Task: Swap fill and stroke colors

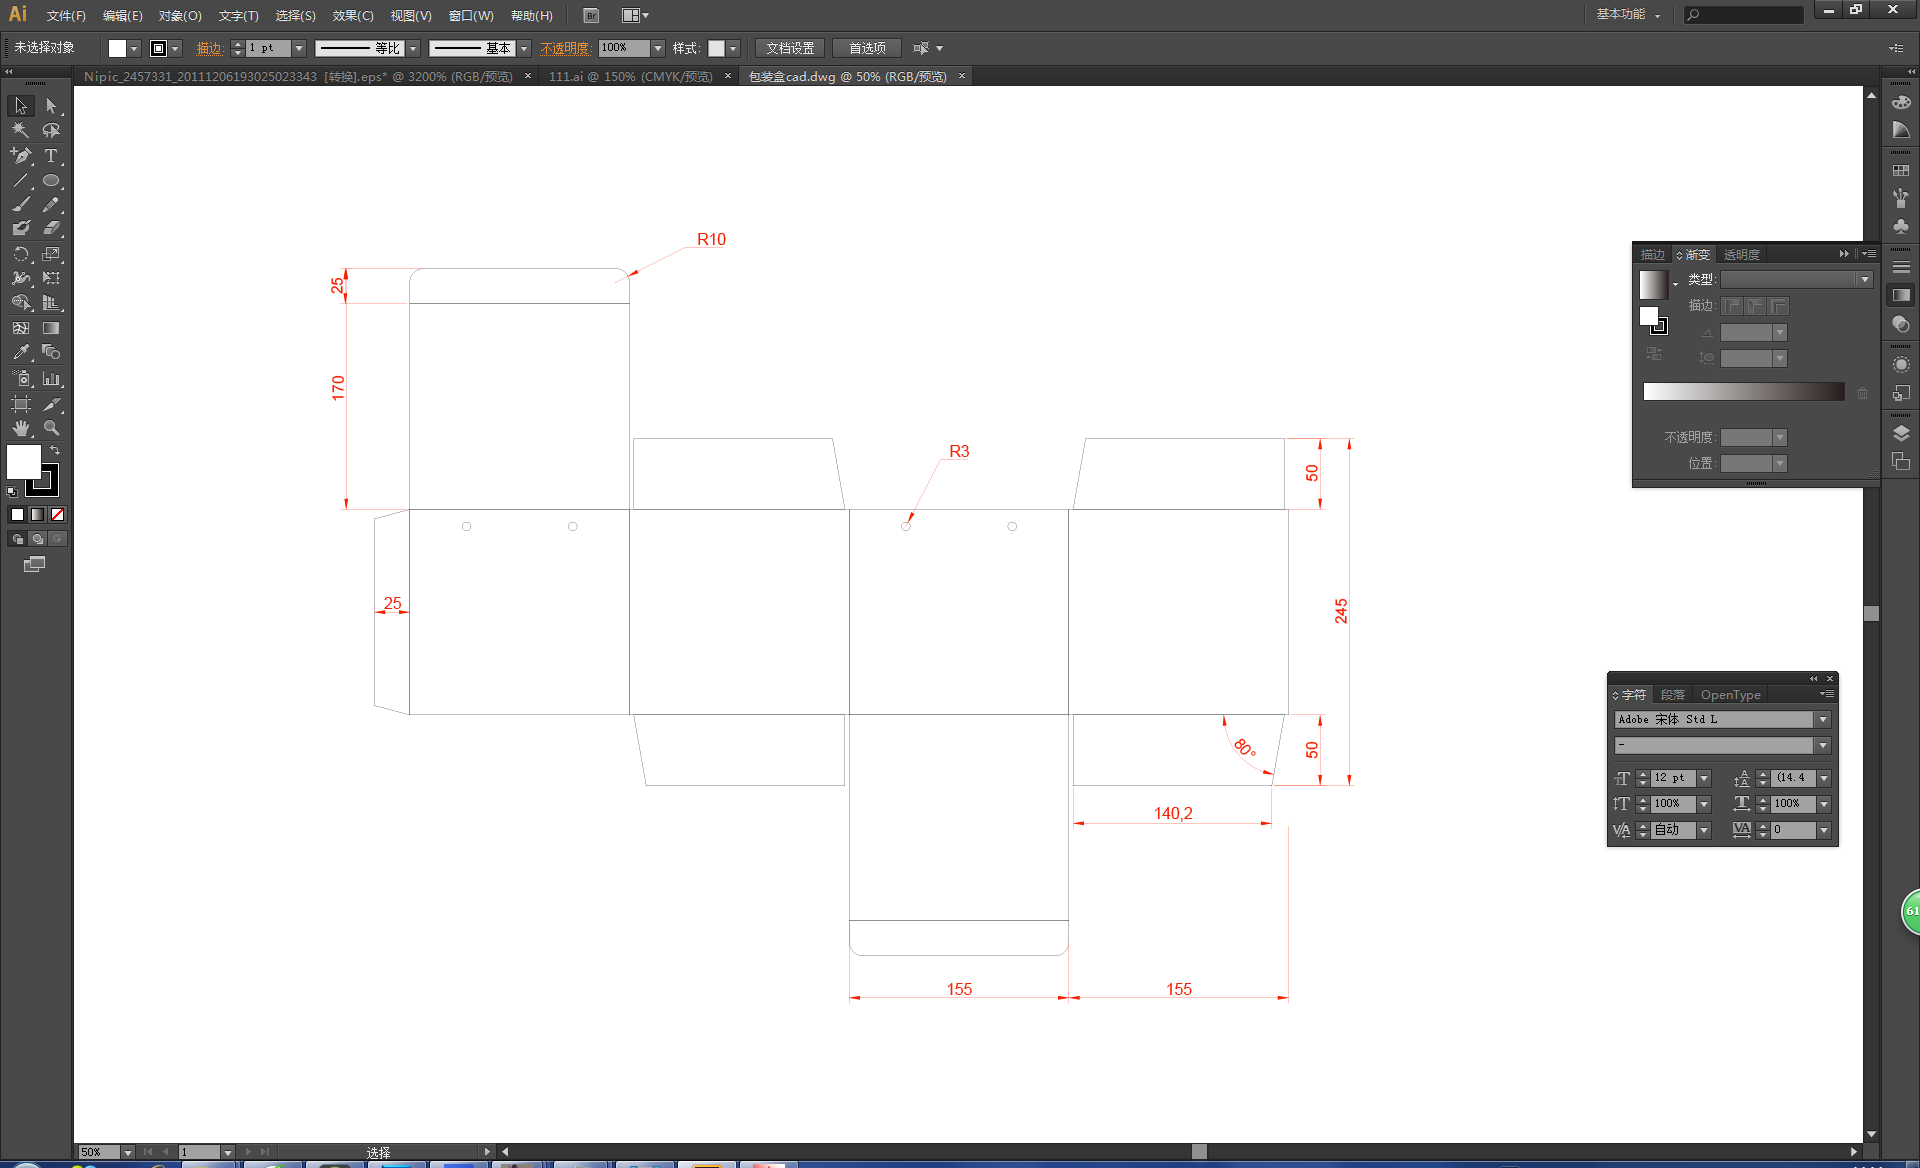Action: 55,451
